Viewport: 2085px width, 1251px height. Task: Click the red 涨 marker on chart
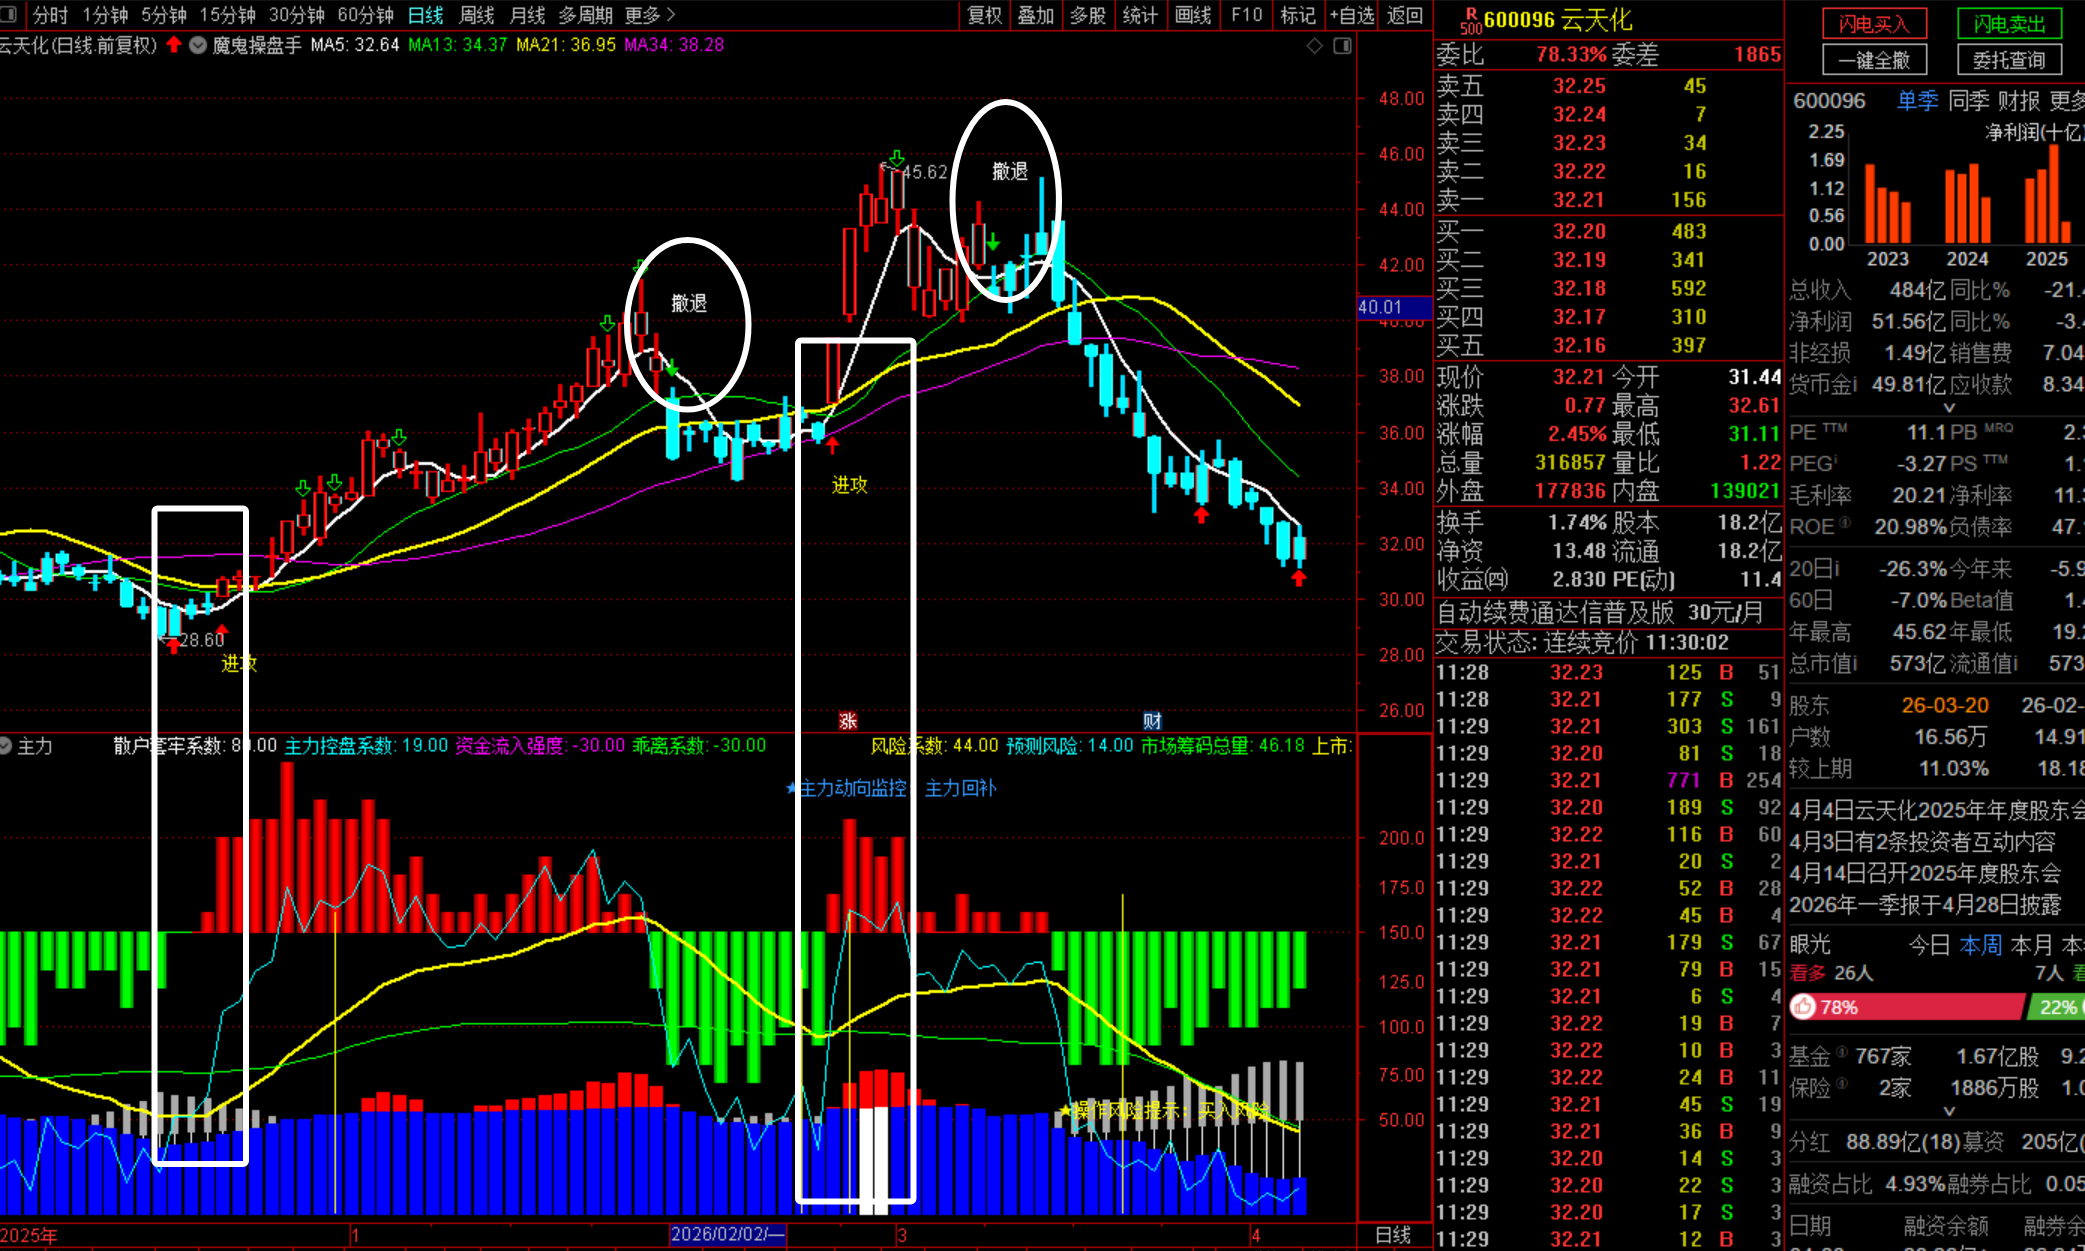point(848,720)
